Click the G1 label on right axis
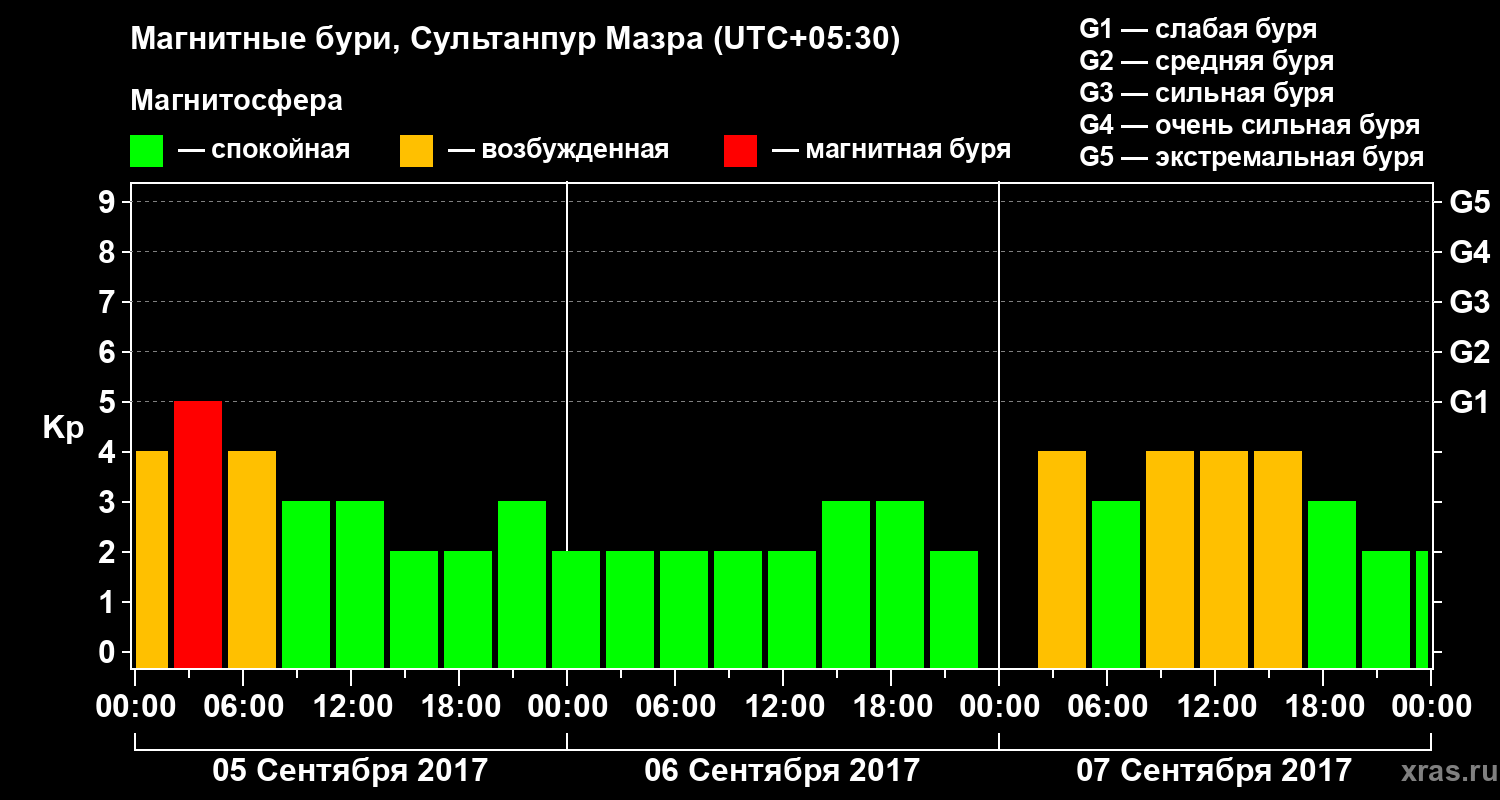The image size is (1500, 800). (1469, 402)
